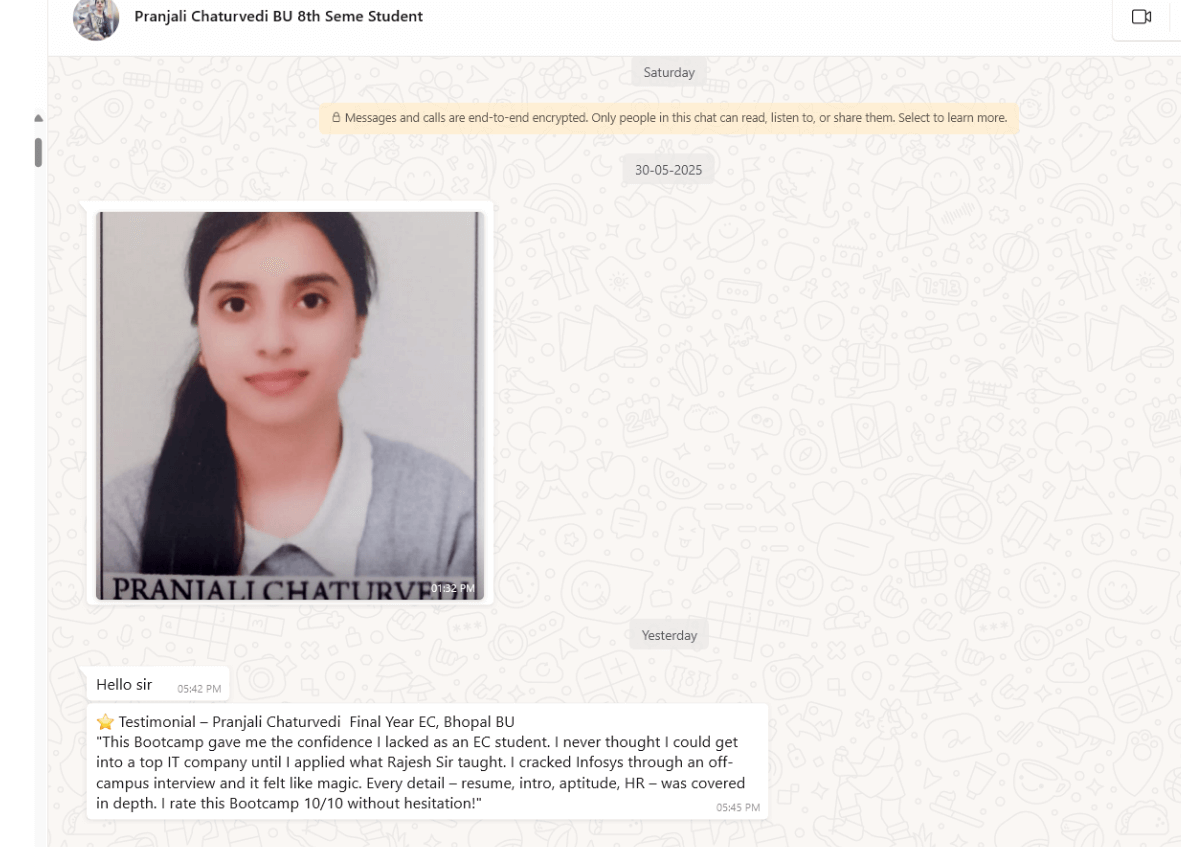Screen dimensions: 1181x847
Task: Click the 05:45 PM message timestamp
Action: click(x=737, y=807)
